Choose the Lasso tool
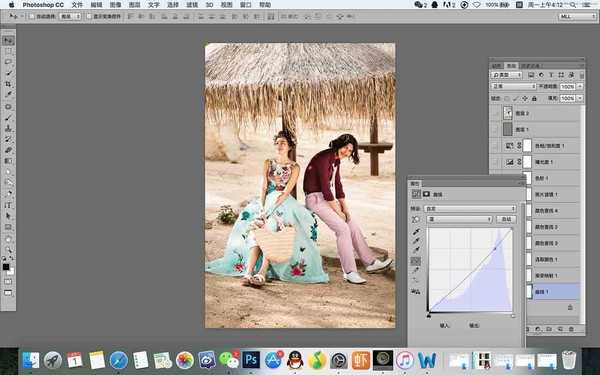600x375 pixels. point(8,62)
